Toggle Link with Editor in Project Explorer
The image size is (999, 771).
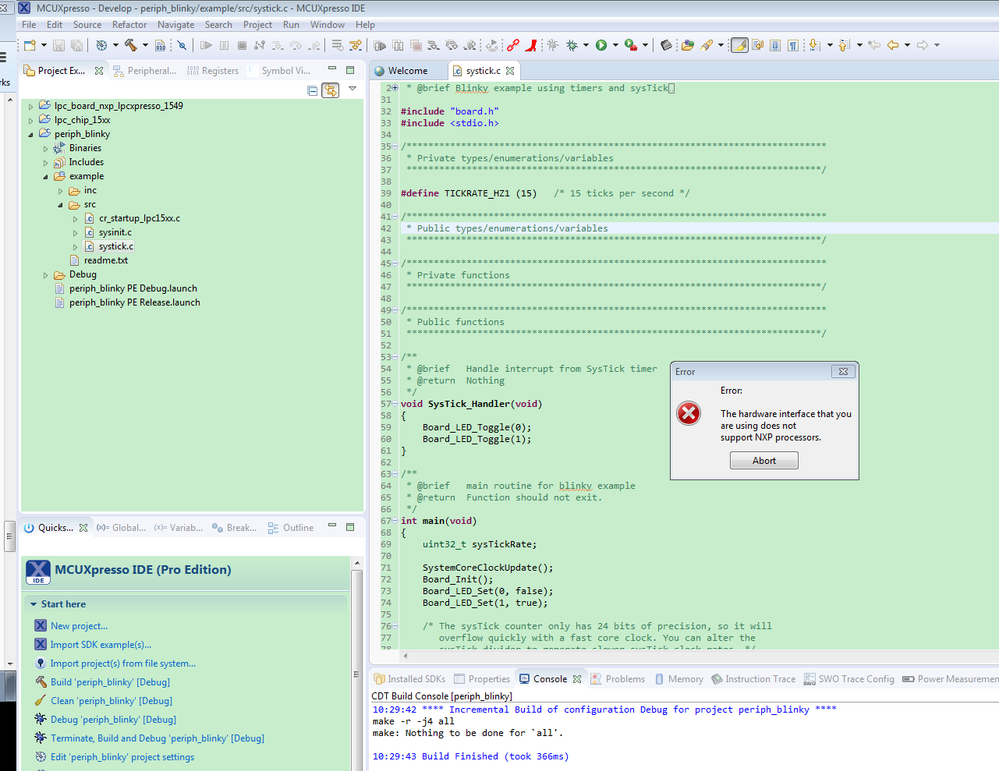tap(330, 90)
